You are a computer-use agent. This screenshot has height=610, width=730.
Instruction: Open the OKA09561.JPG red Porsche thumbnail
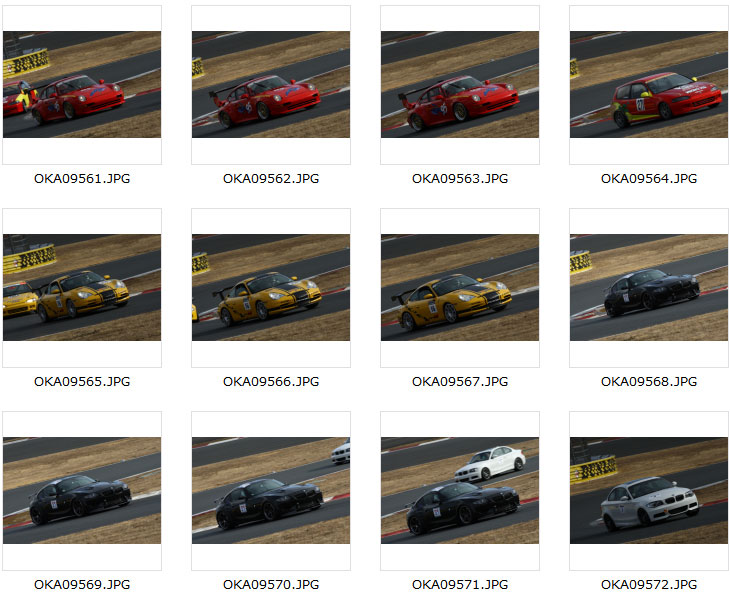pos(82,84)
